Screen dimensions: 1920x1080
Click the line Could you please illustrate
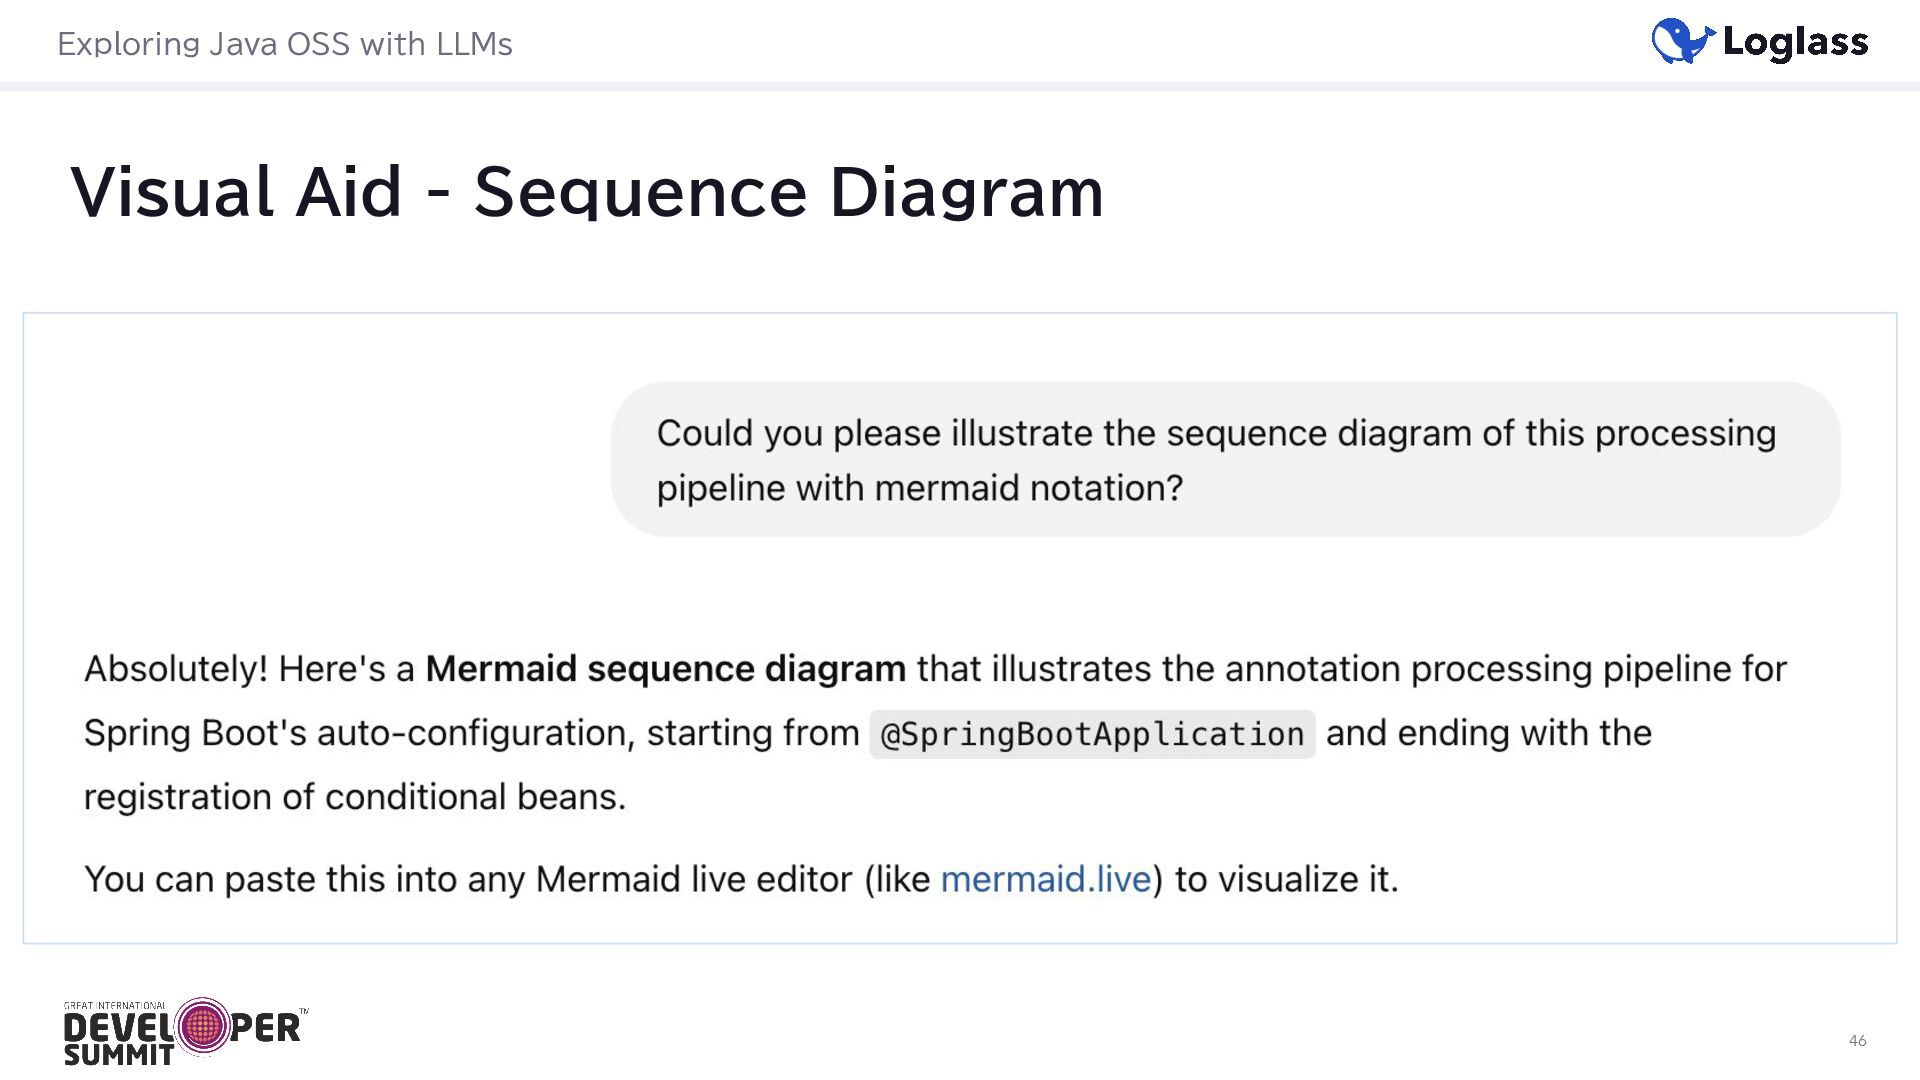[x=1215, y=433]
